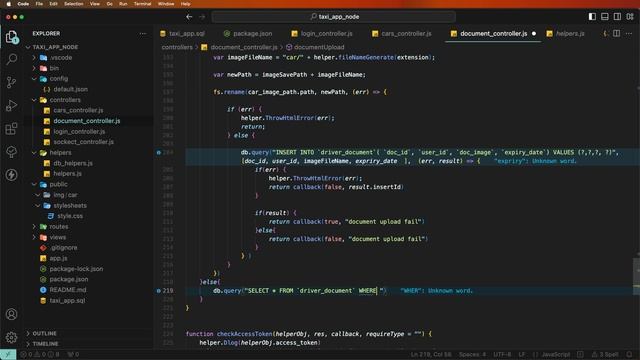Open the Accounts icon in activity bar
This screenshot has height=360, width=640.
point(11,314)
